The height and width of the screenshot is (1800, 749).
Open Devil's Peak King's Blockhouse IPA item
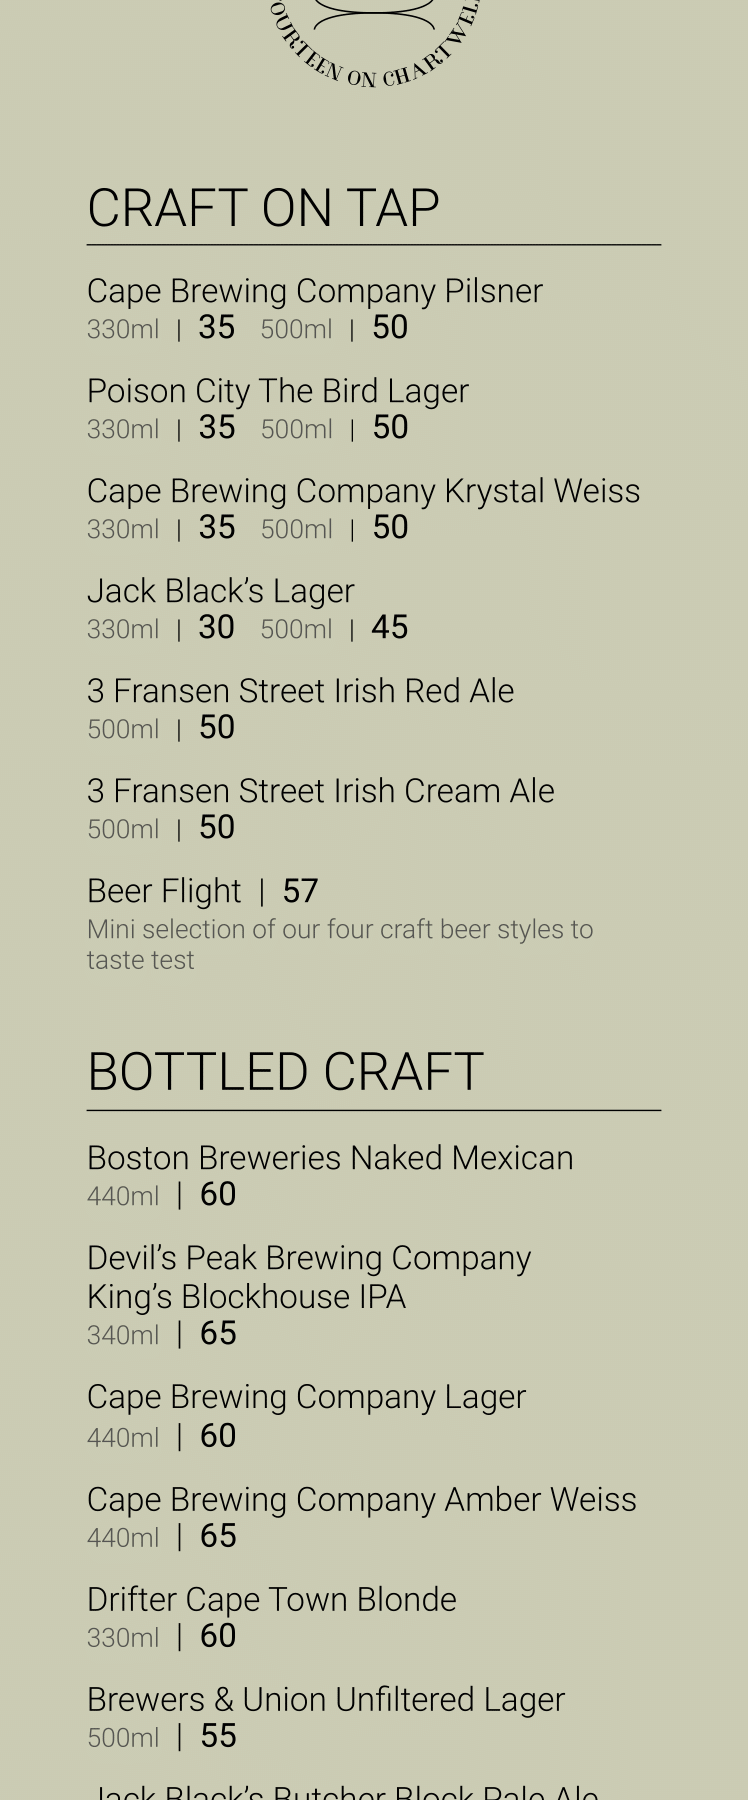point(309,1277)
